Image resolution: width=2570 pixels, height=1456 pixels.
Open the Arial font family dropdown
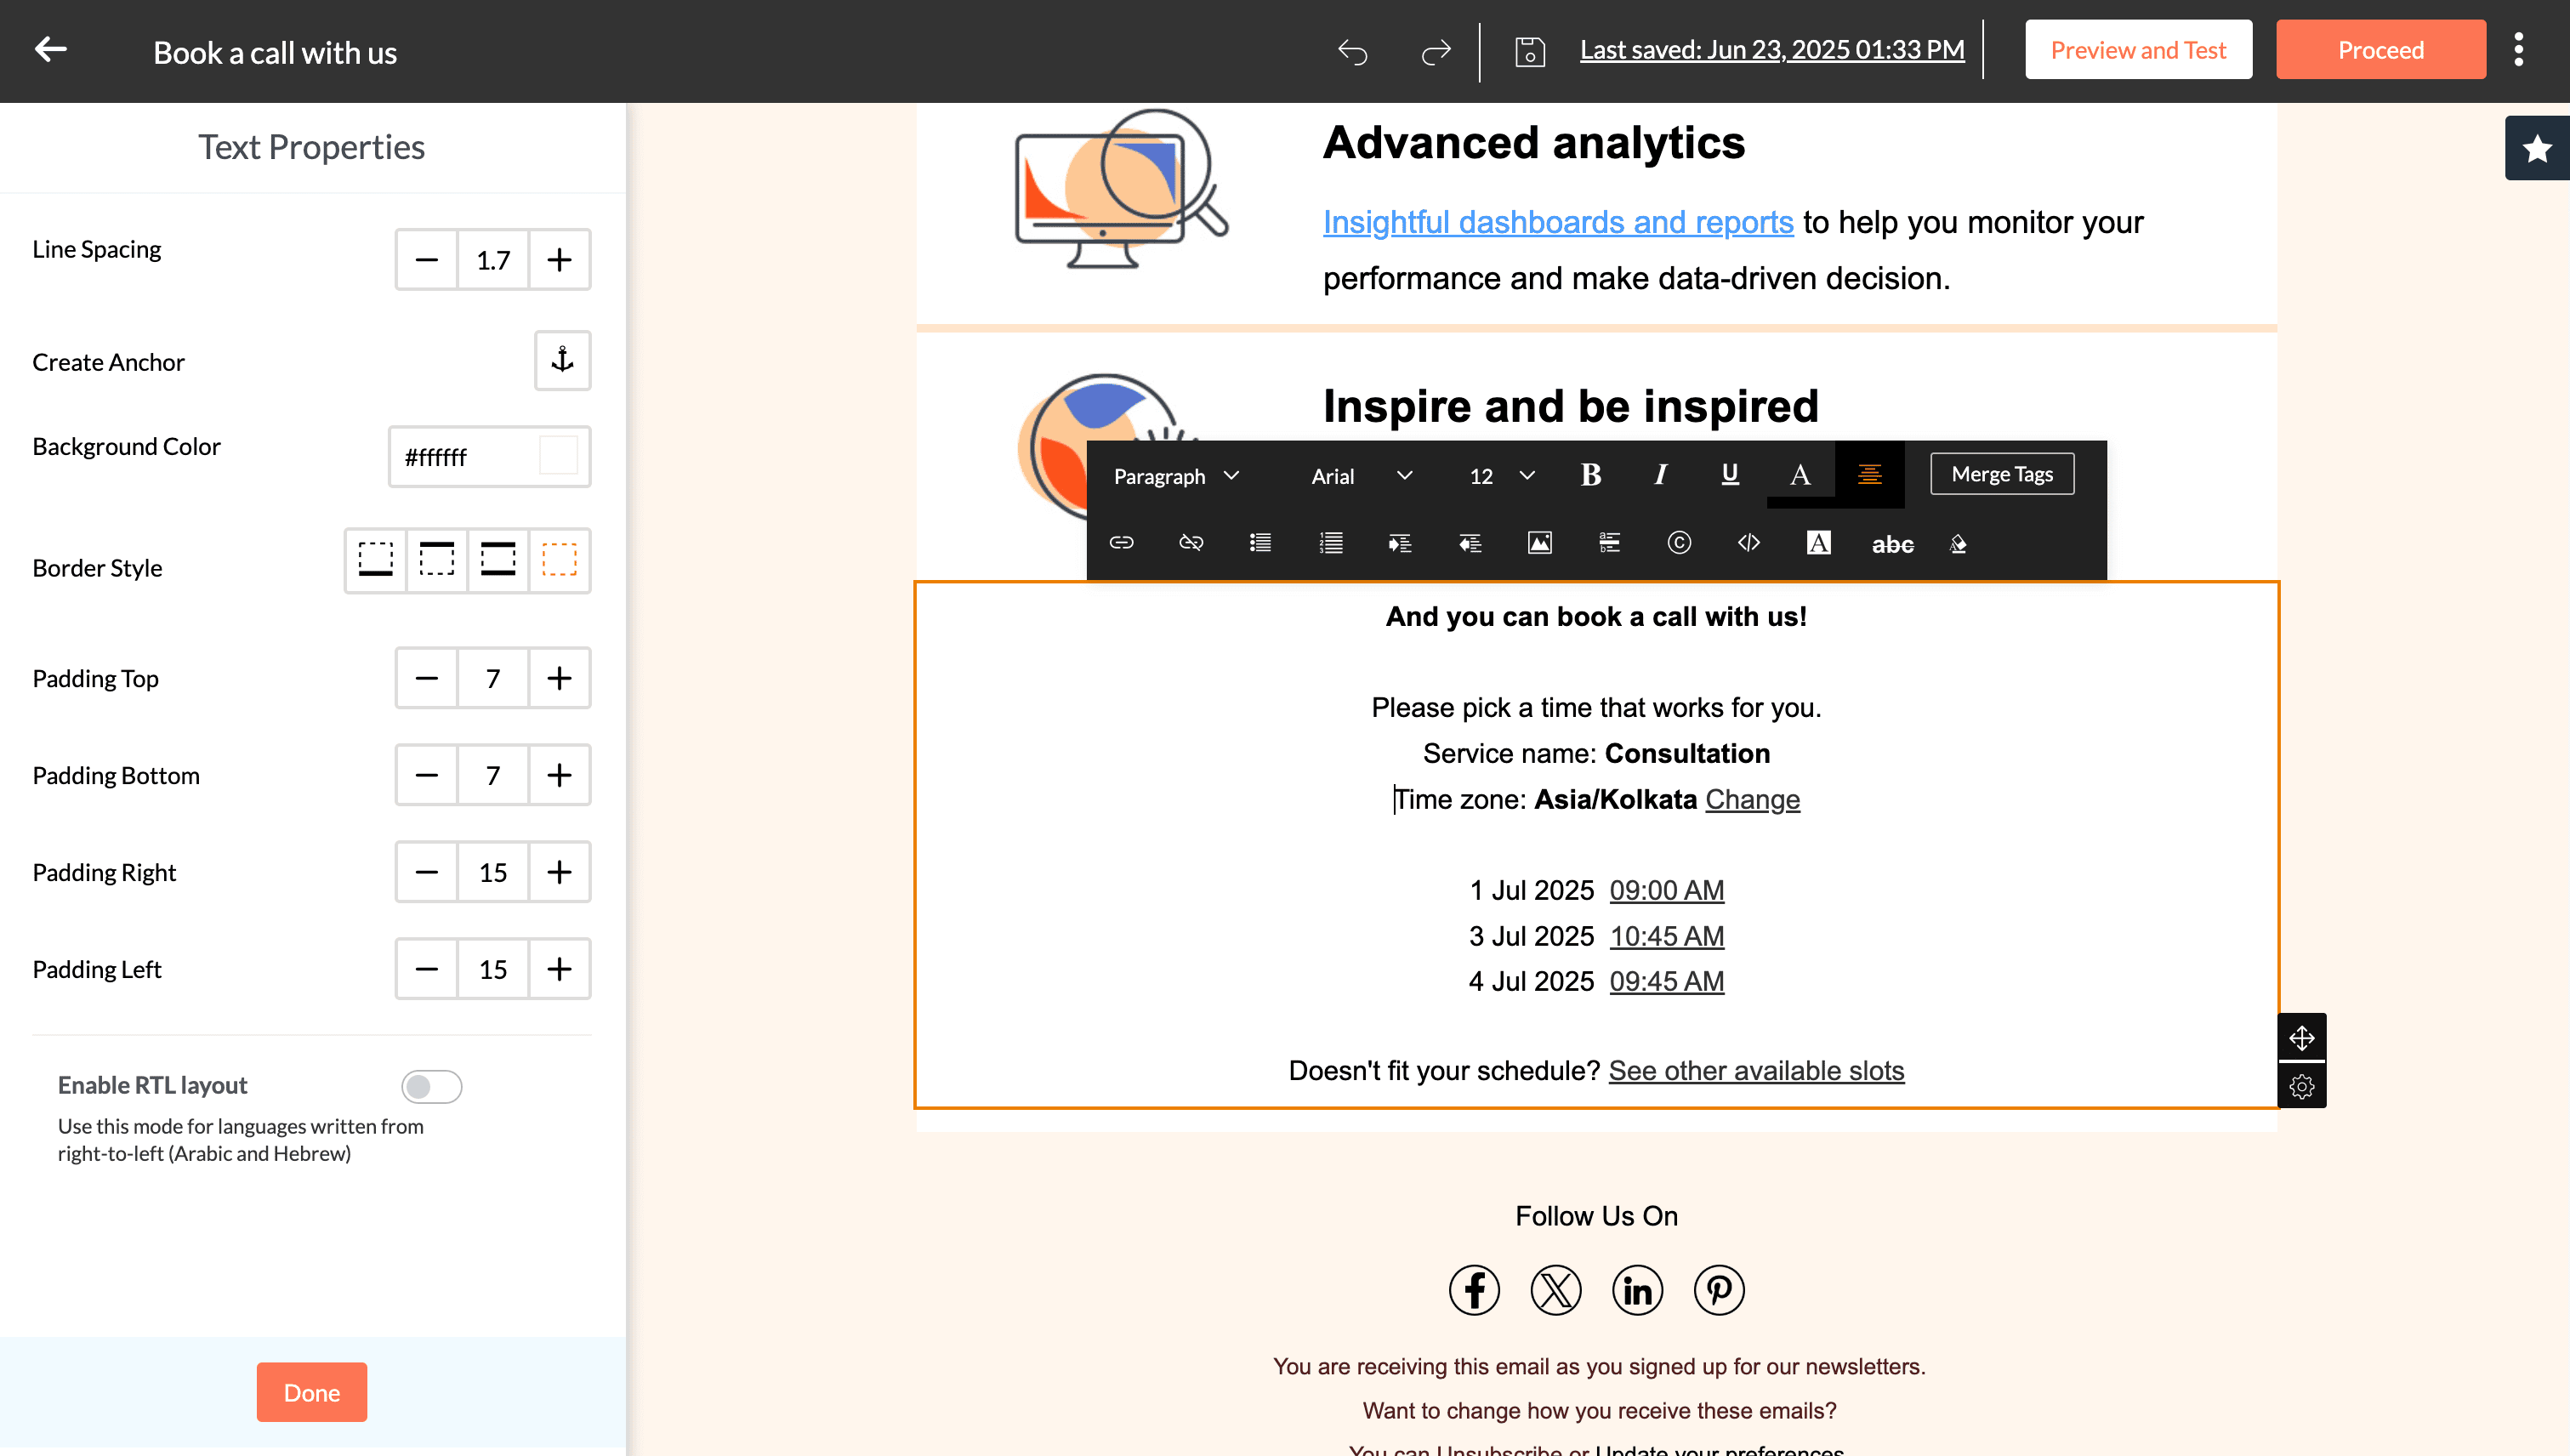[1360, 475]
